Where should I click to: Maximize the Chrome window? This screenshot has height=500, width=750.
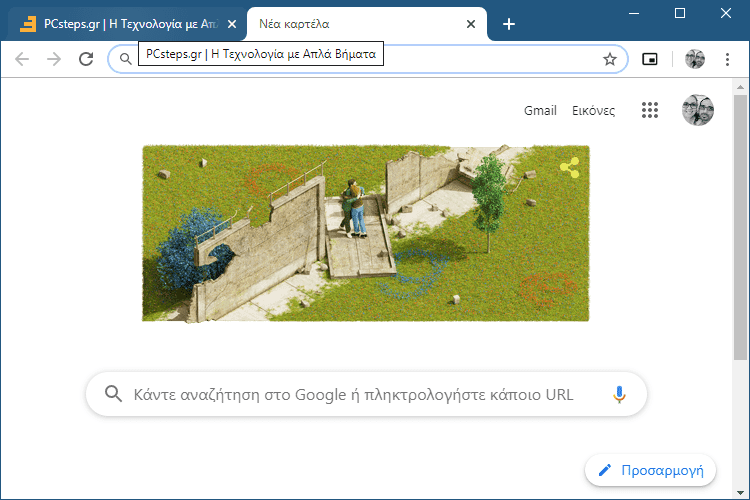[680, 13]
